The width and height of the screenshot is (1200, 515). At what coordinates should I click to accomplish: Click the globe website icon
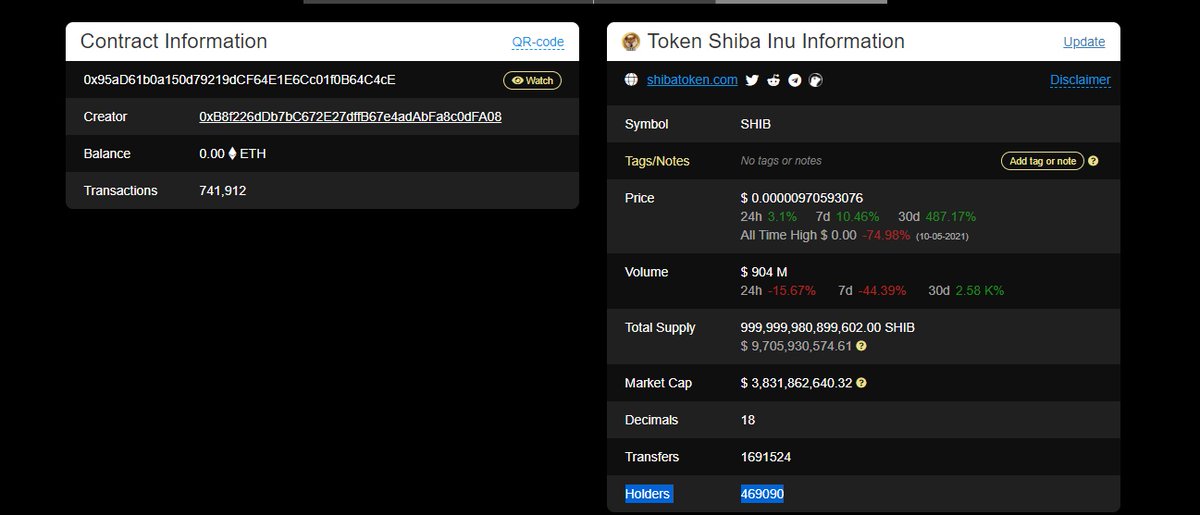tap(631, 80)
